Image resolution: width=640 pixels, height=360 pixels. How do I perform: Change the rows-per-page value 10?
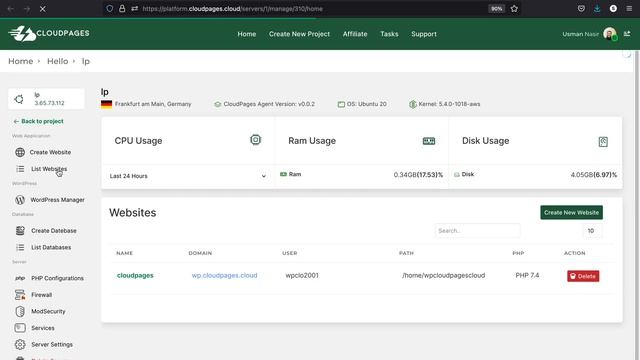click(591, 231)
